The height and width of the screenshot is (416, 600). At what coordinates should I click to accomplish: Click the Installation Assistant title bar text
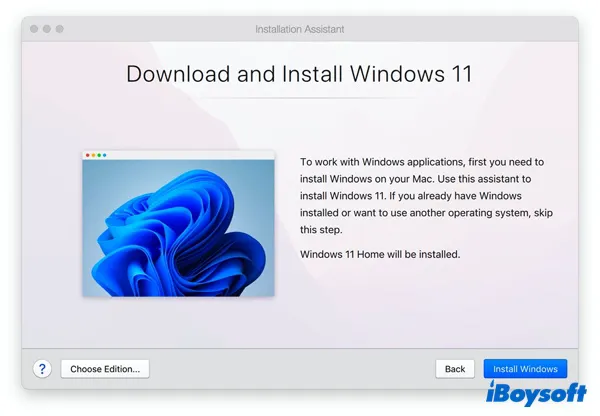[299, 29]
